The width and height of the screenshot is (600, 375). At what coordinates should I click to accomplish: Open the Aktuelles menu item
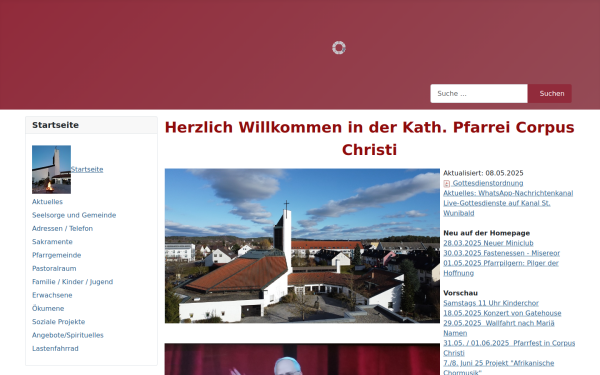click(47, 202)
